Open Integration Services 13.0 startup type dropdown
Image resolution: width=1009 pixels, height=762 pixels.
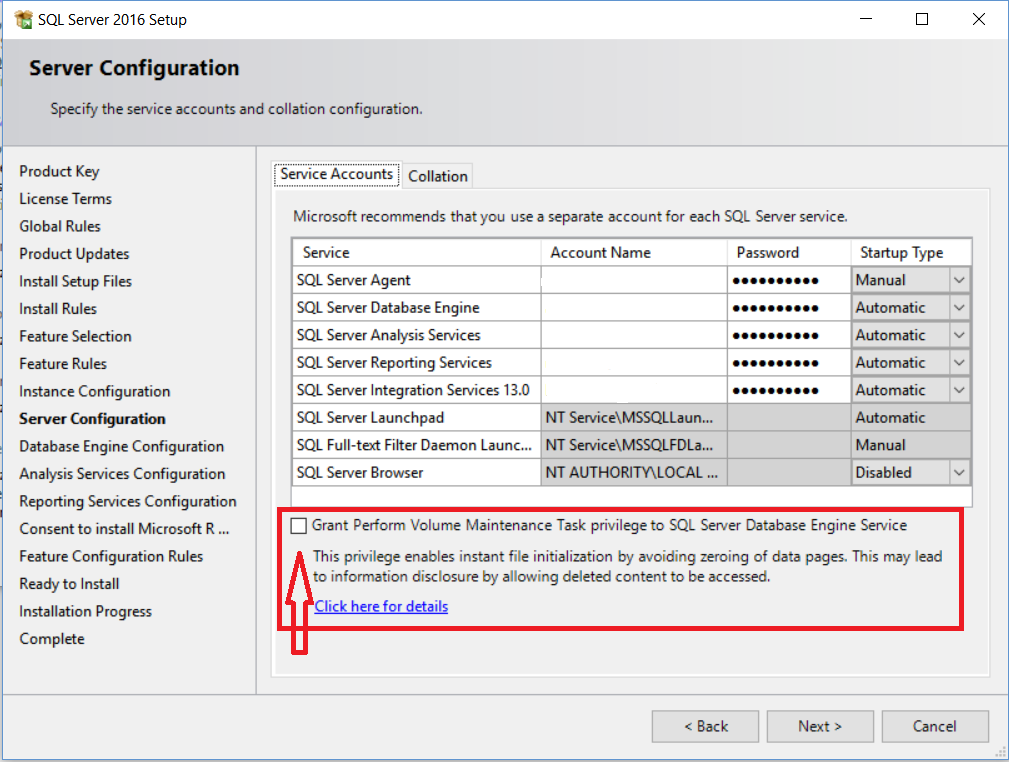point(959,390)
